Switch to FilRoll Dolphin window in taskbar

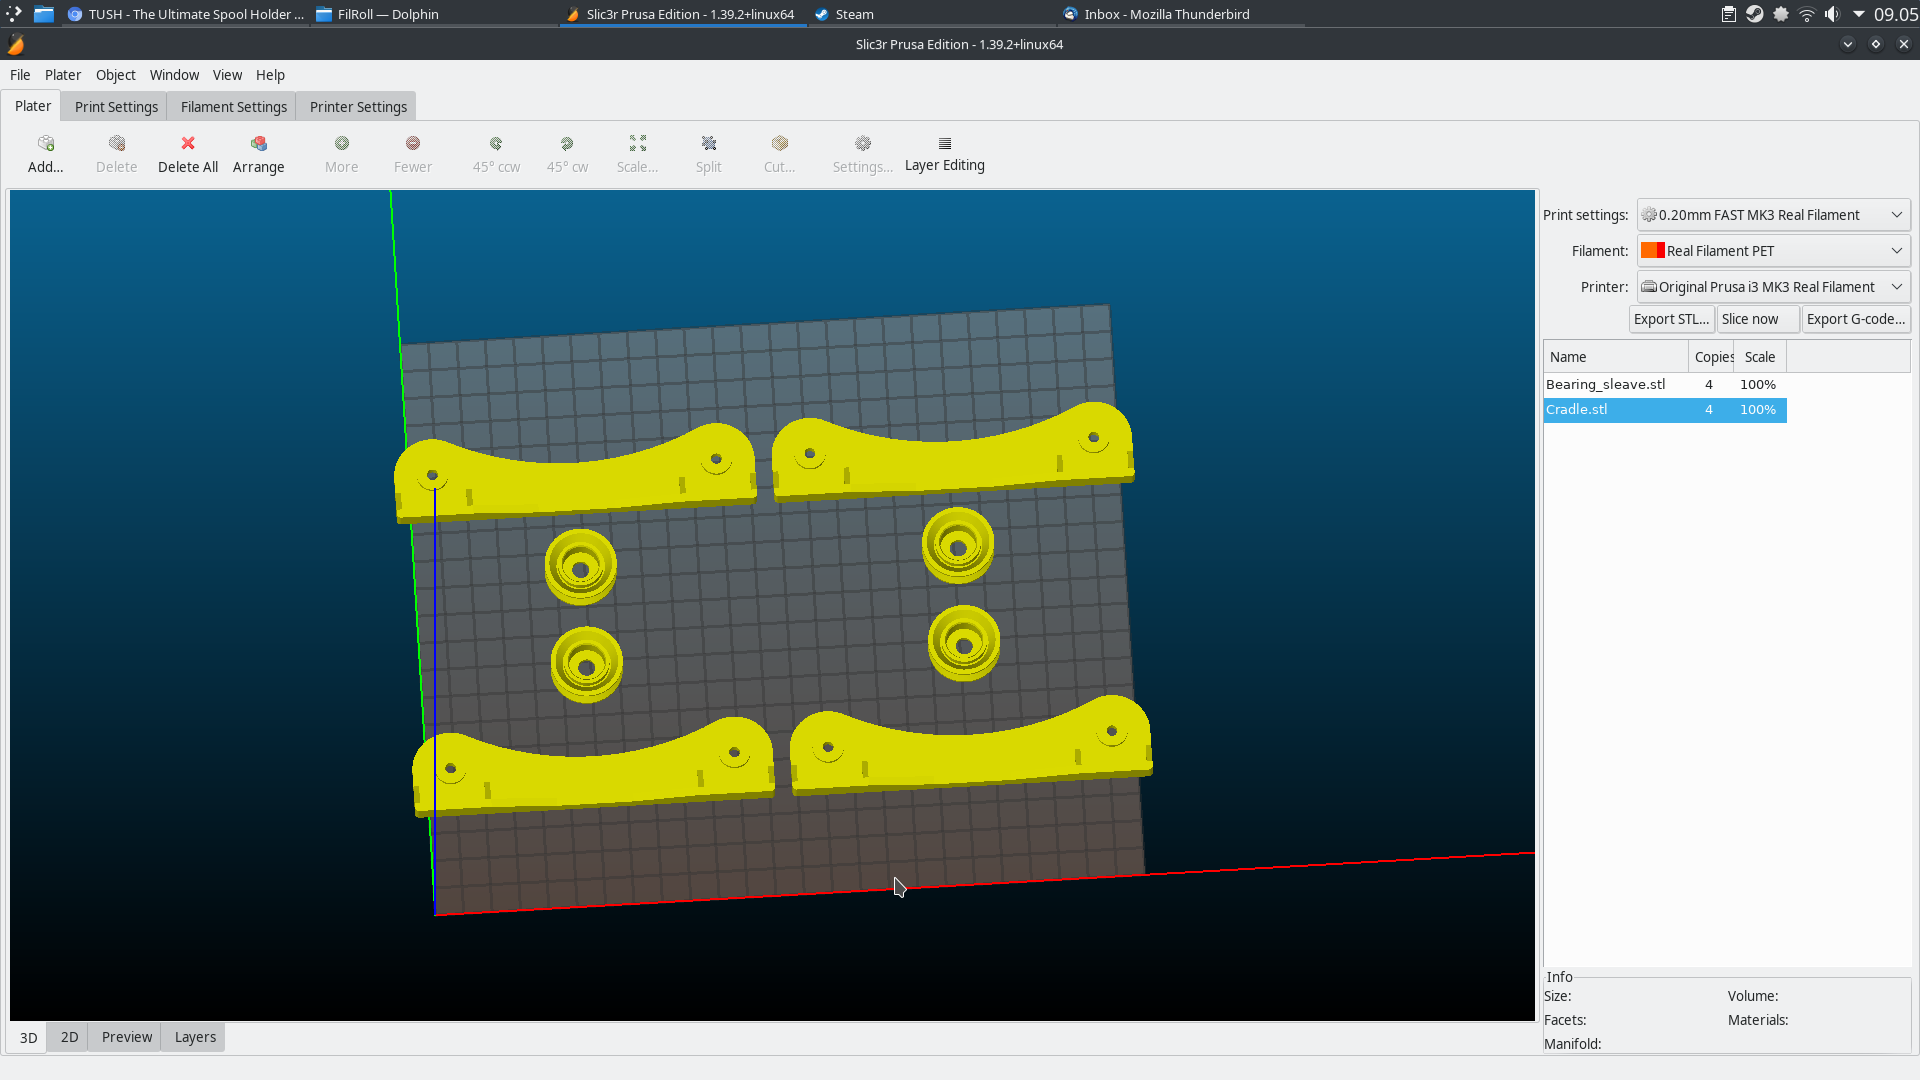(434, 14)
